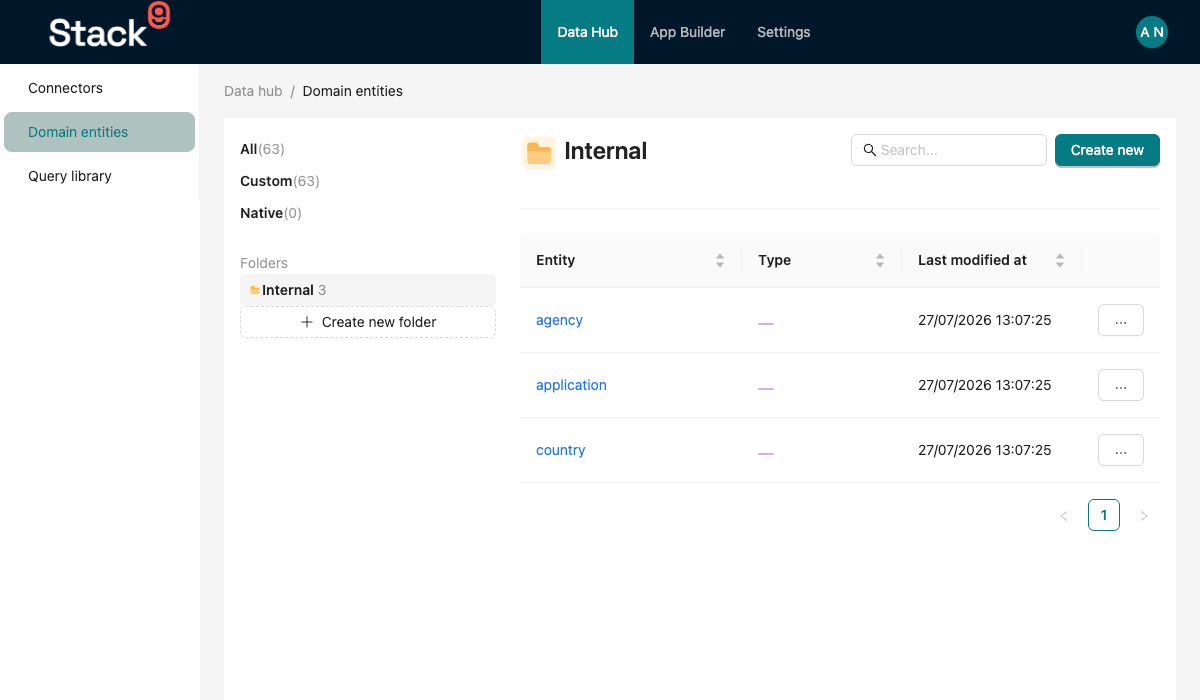Screen dimensions: 1200x700
Task: Open the Settings tab
Action: (x=784, y=32)
